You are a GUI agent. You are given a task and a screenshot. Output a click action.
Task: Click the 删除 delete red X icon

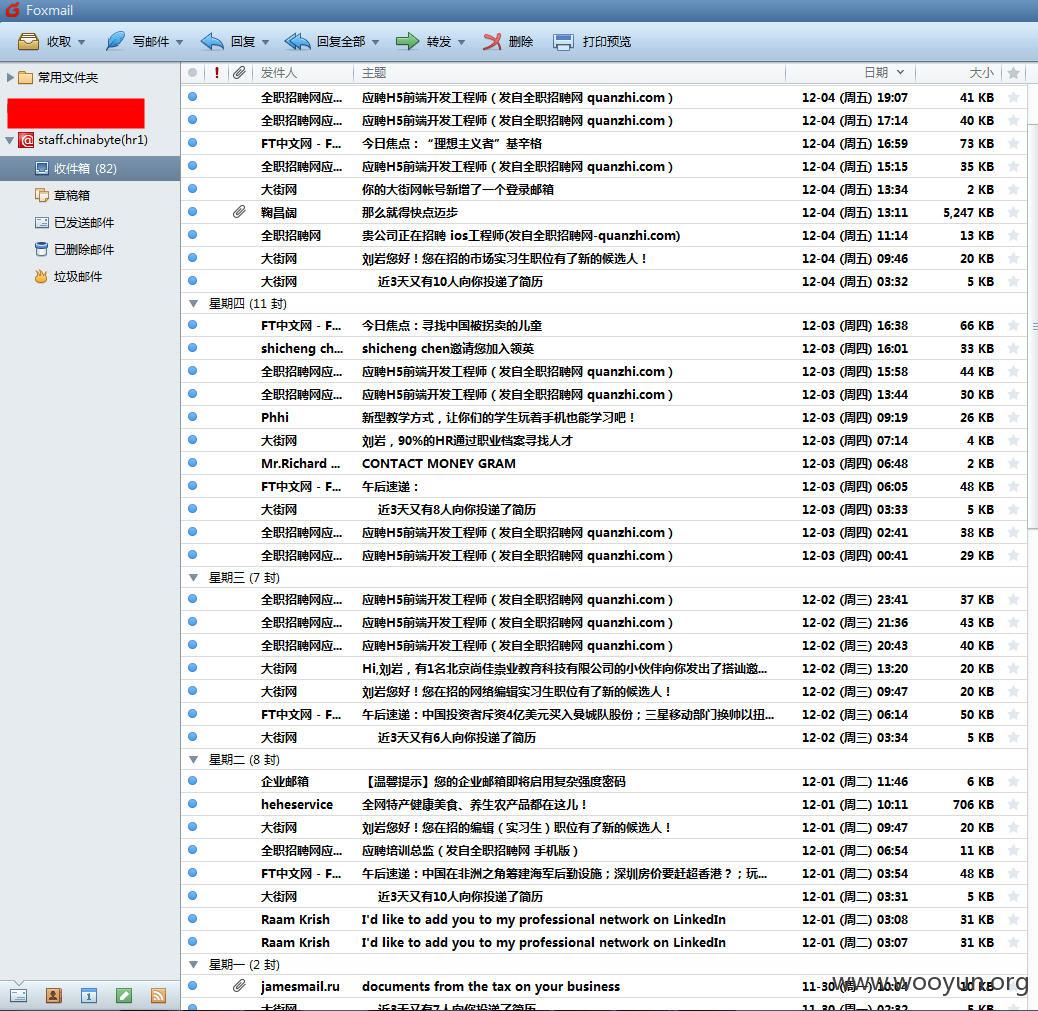[492, 42]
